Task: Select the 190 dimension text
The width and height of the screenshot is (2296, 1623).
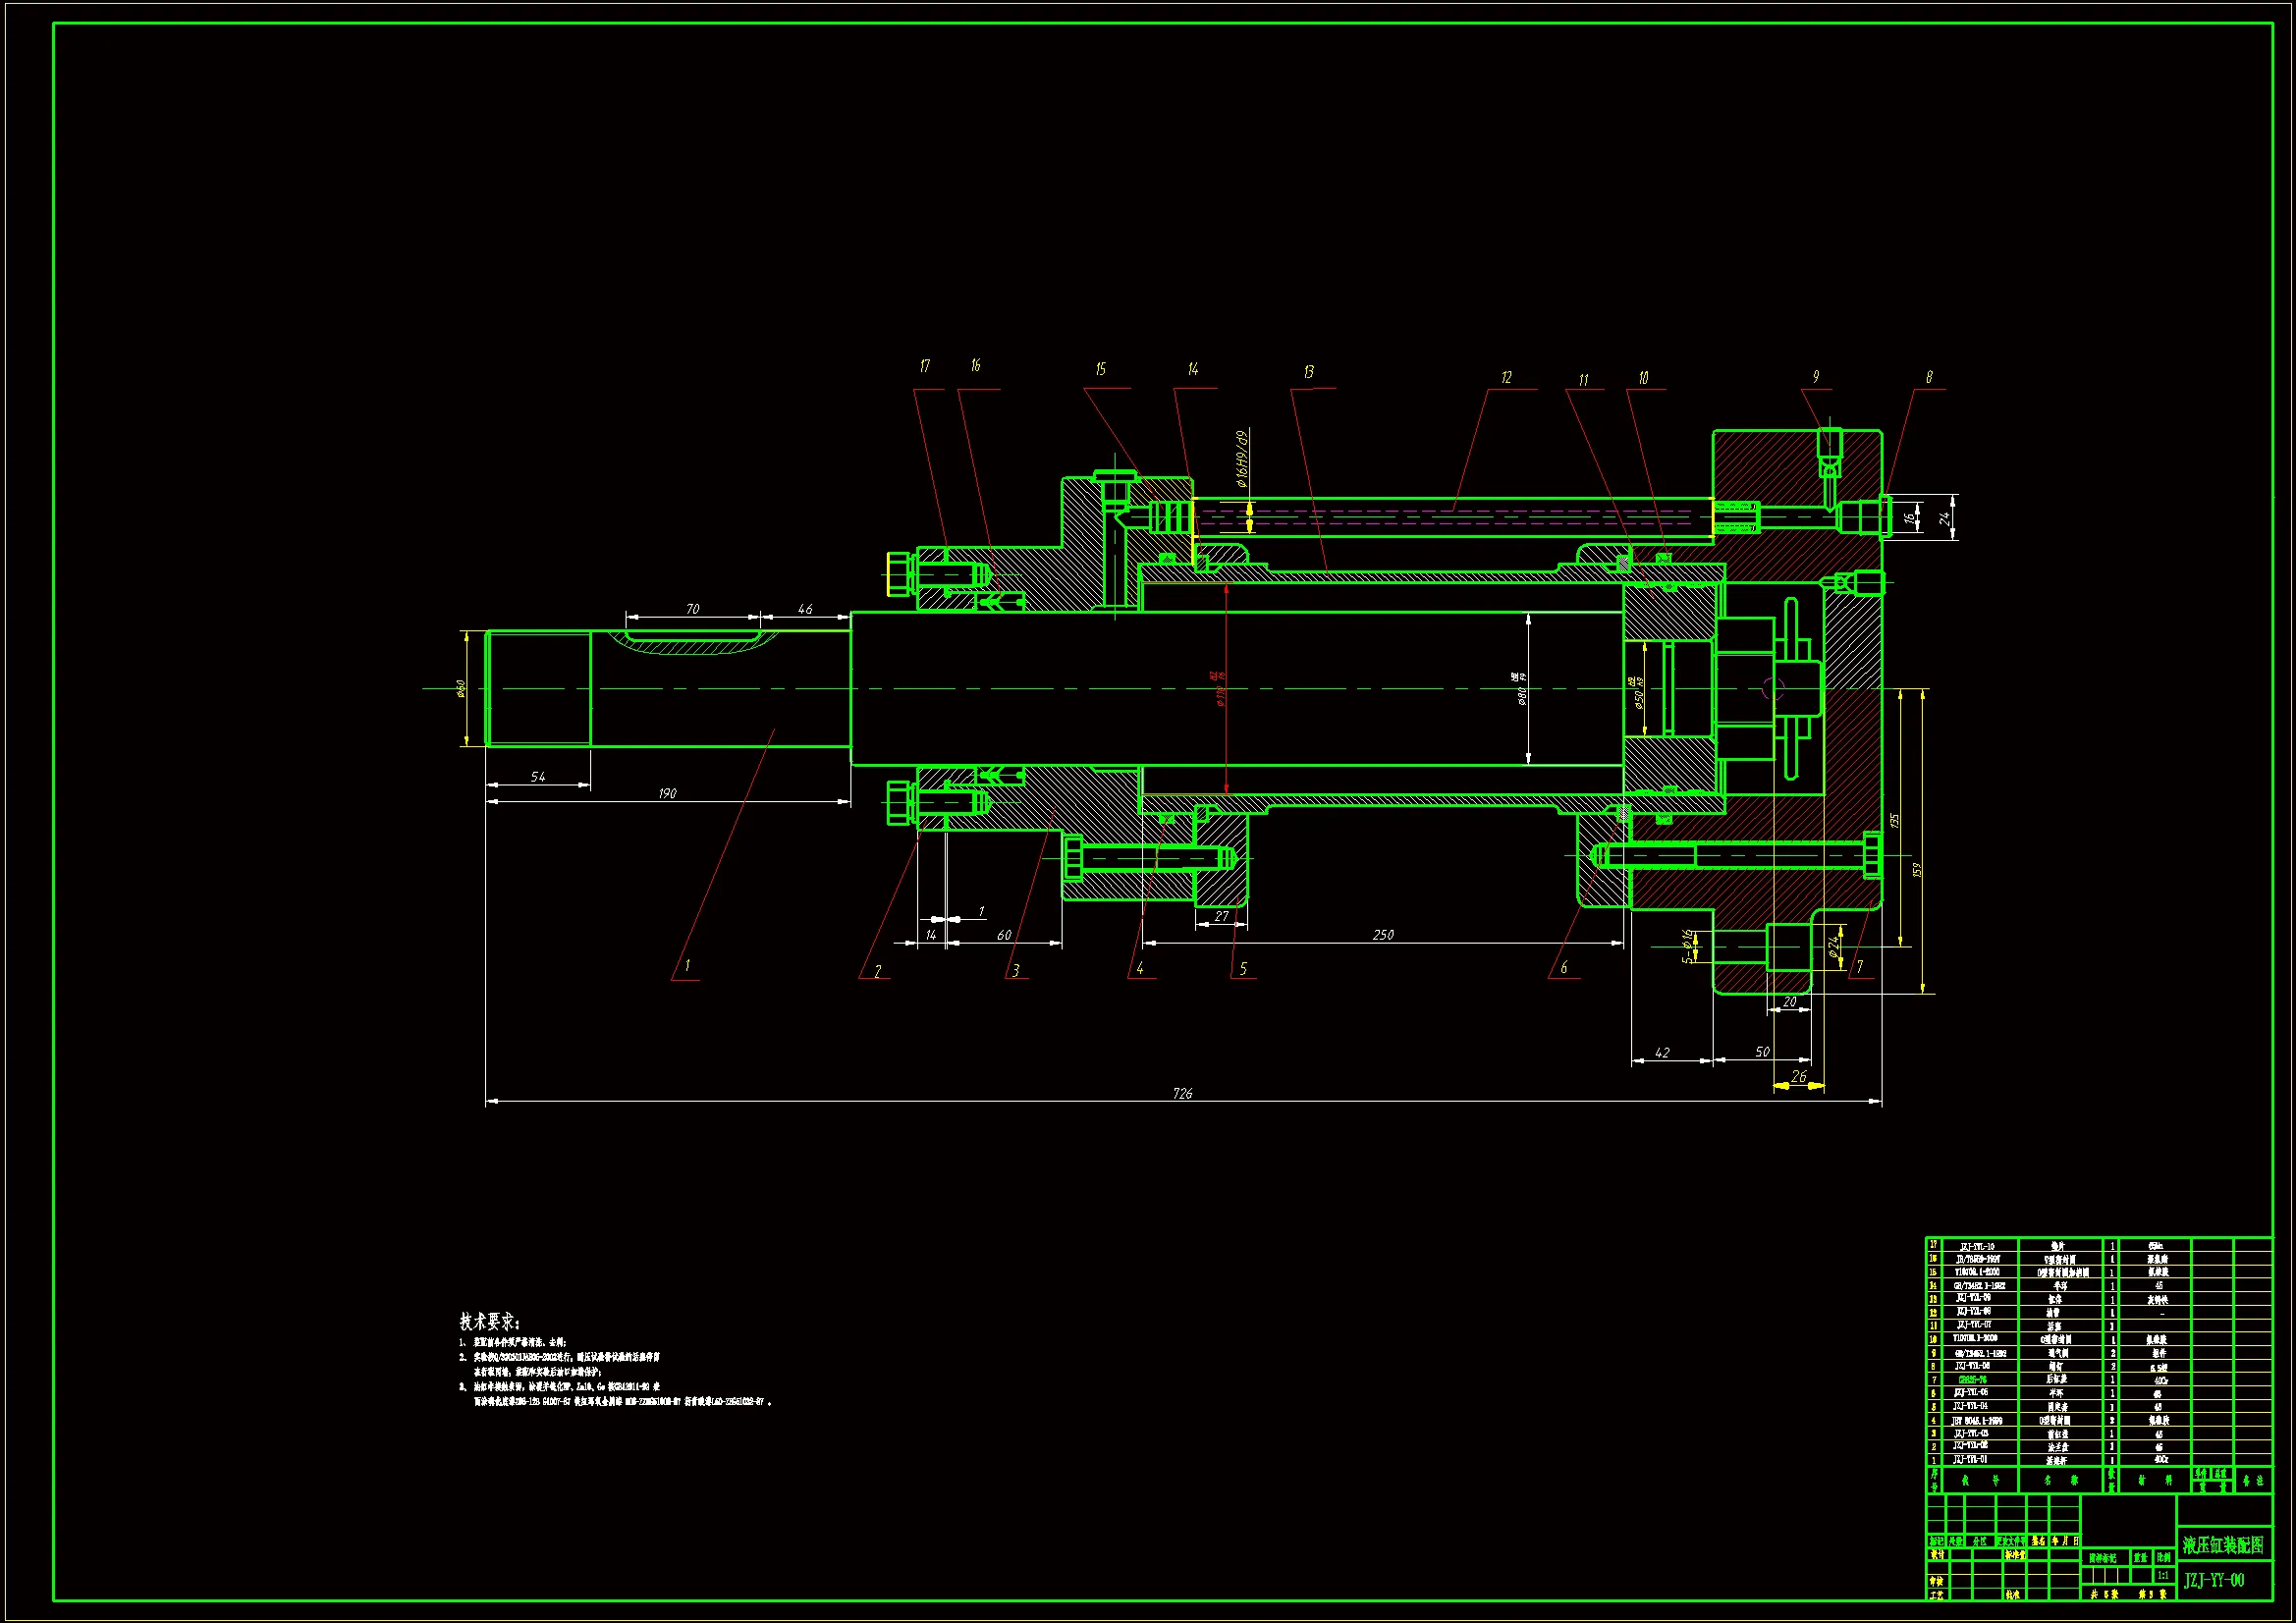Action: [667, 793]
